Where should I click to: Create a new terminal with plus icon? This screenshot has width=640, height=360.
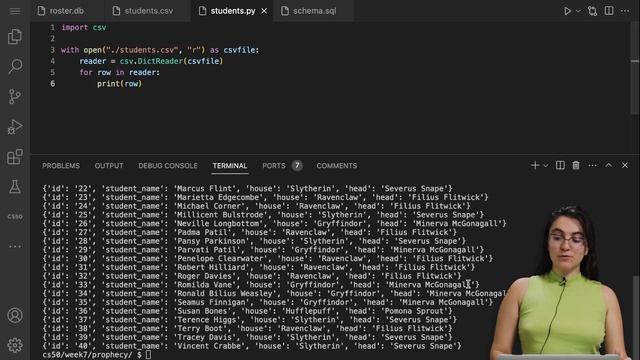click(535, 165)
